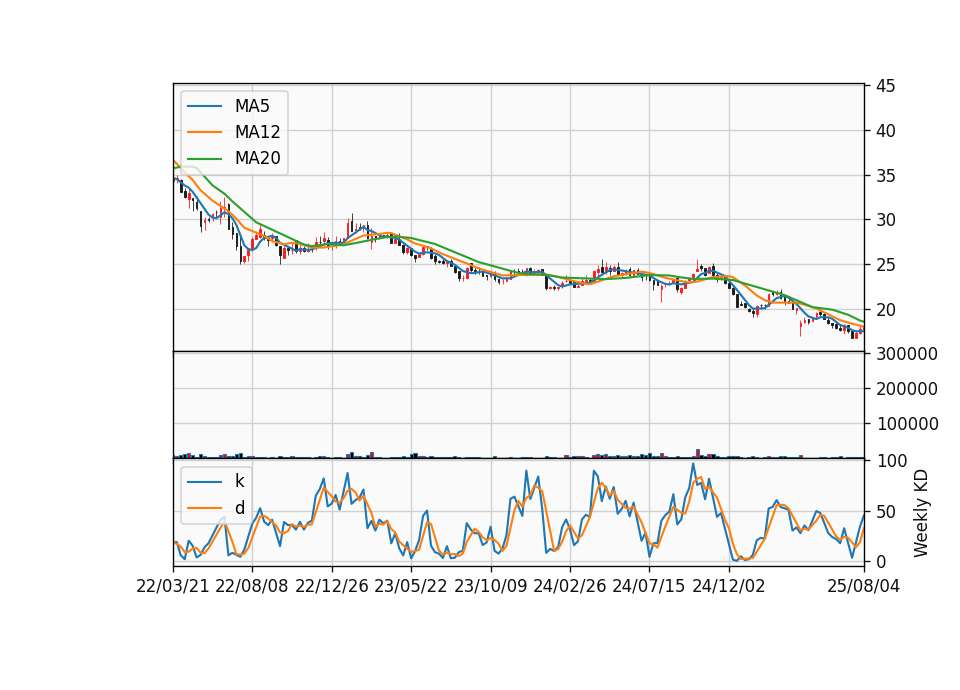The width and height of the screenshot is (960, 690).
Task: Click the 300000 volume axis label
Action: (x=907, y=354)
